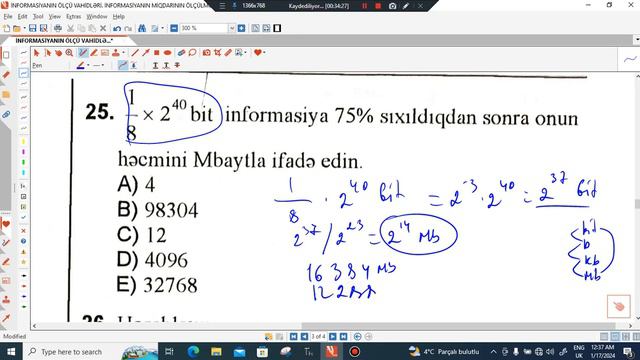Open the View menu
Viewport: 640px width, 360px height.
[x=54, y=17]
